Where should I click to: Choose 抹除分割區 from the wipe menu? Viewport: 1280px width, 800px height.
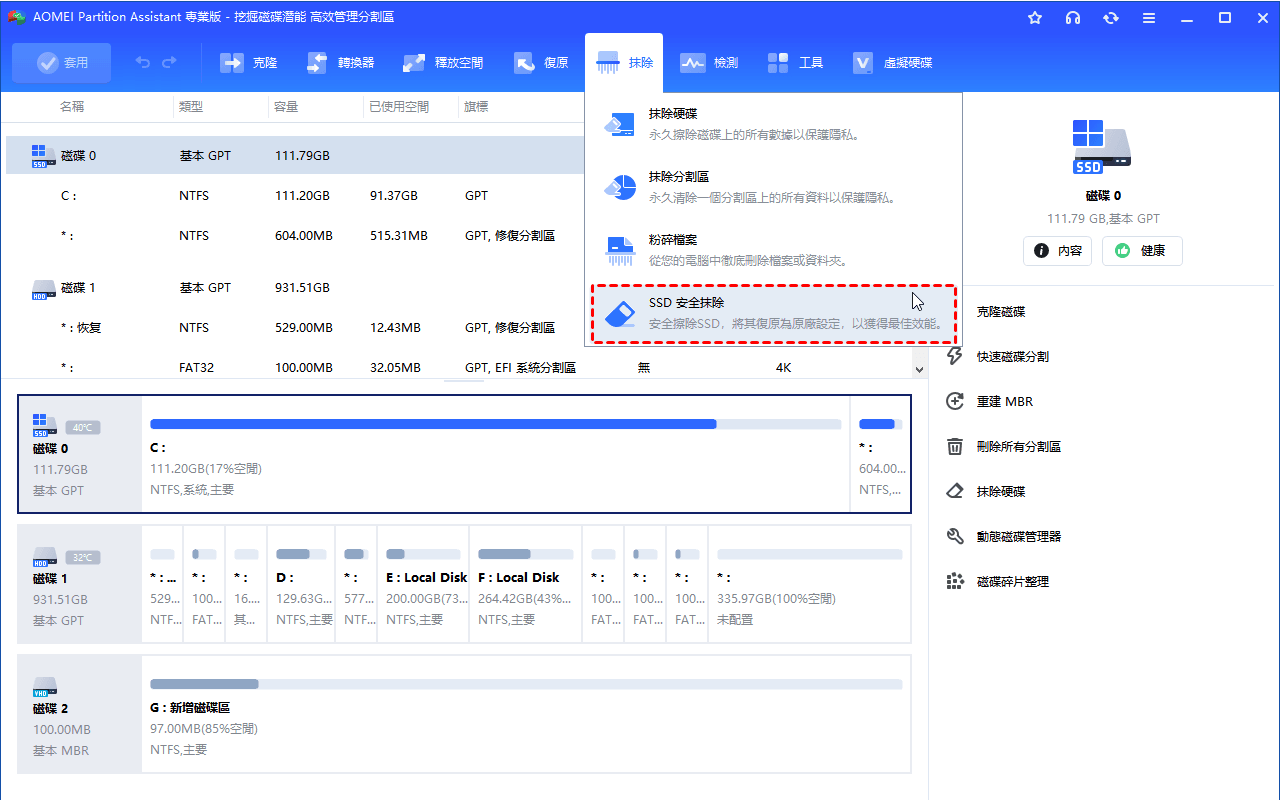pyautogui.click(x=774, y=187)
